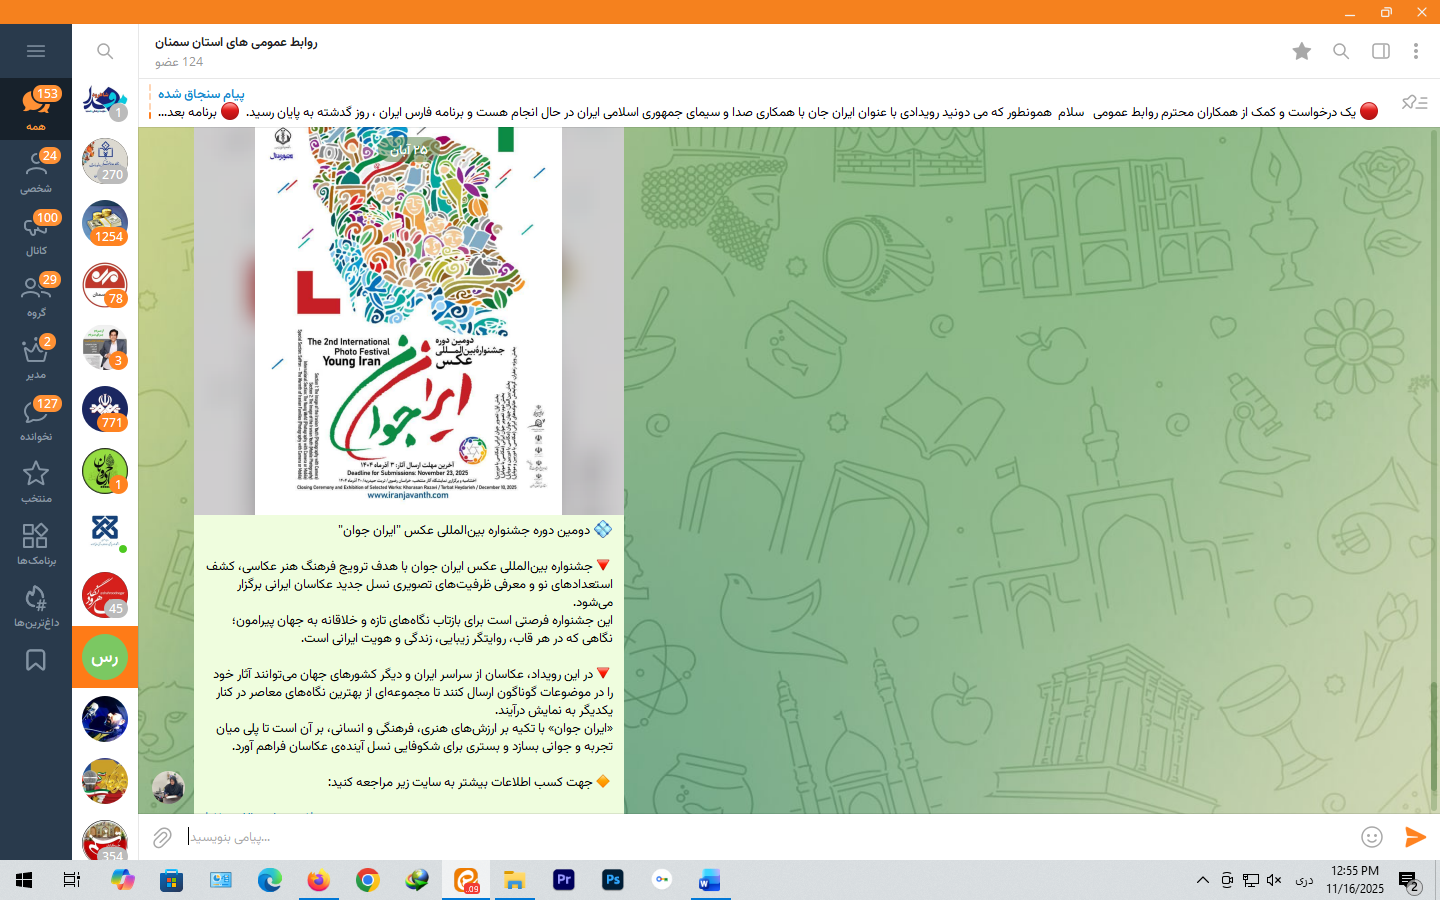
Task: Open the three-dot more options menu
Action: [x=1416, y=51]
